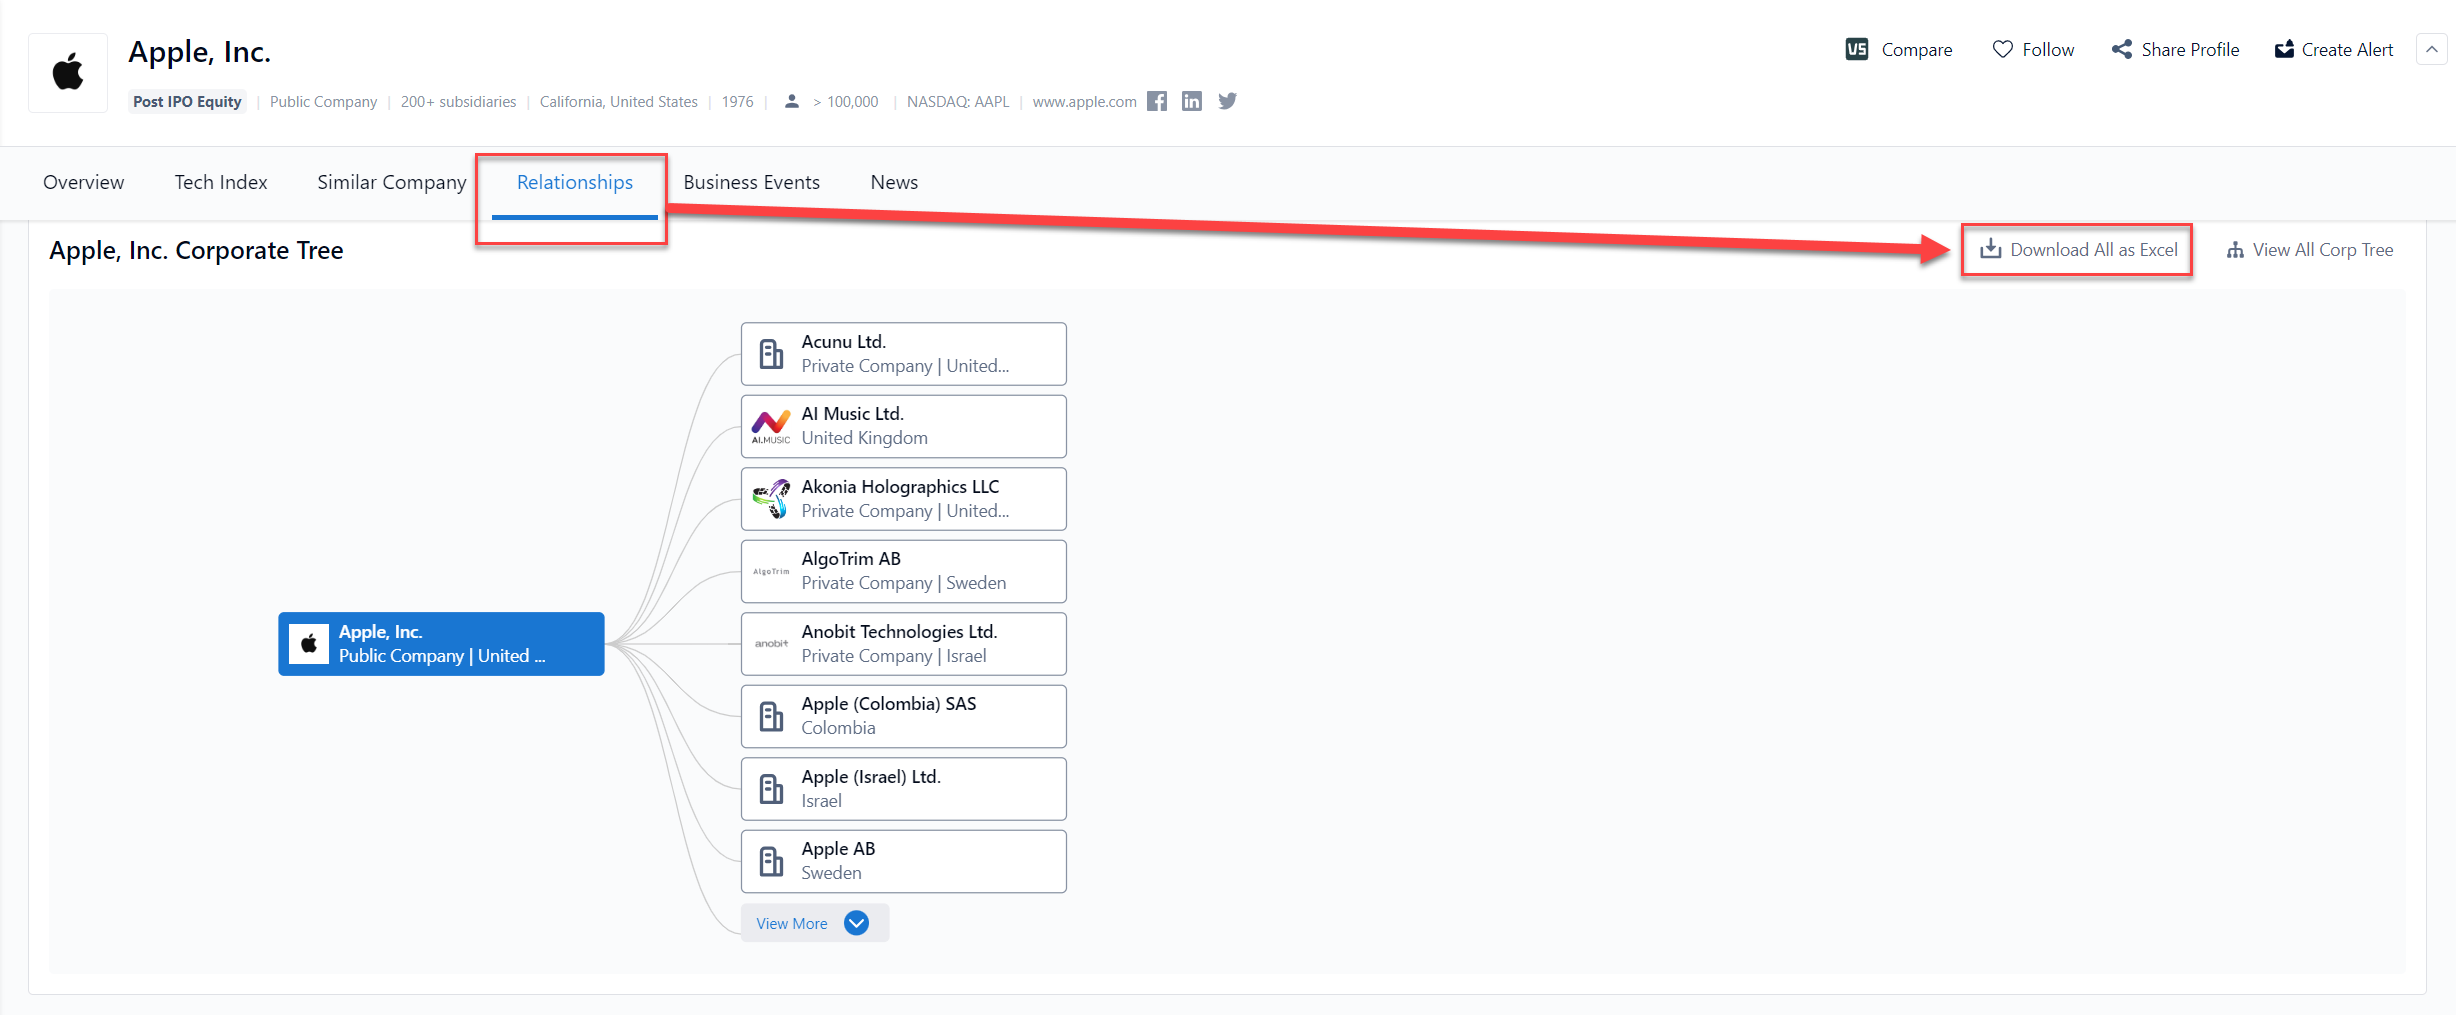Click the AI Music Ltd. logo
This screenshot has height=1015, width=2456.
pyautogui.click(x=771, y=426)
